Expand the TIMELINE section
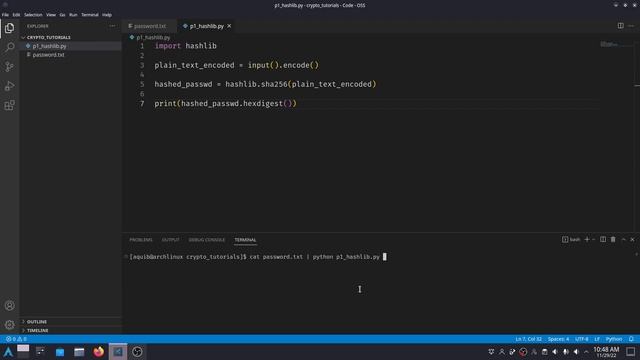The image size is (640, 360). click(70, 330)
